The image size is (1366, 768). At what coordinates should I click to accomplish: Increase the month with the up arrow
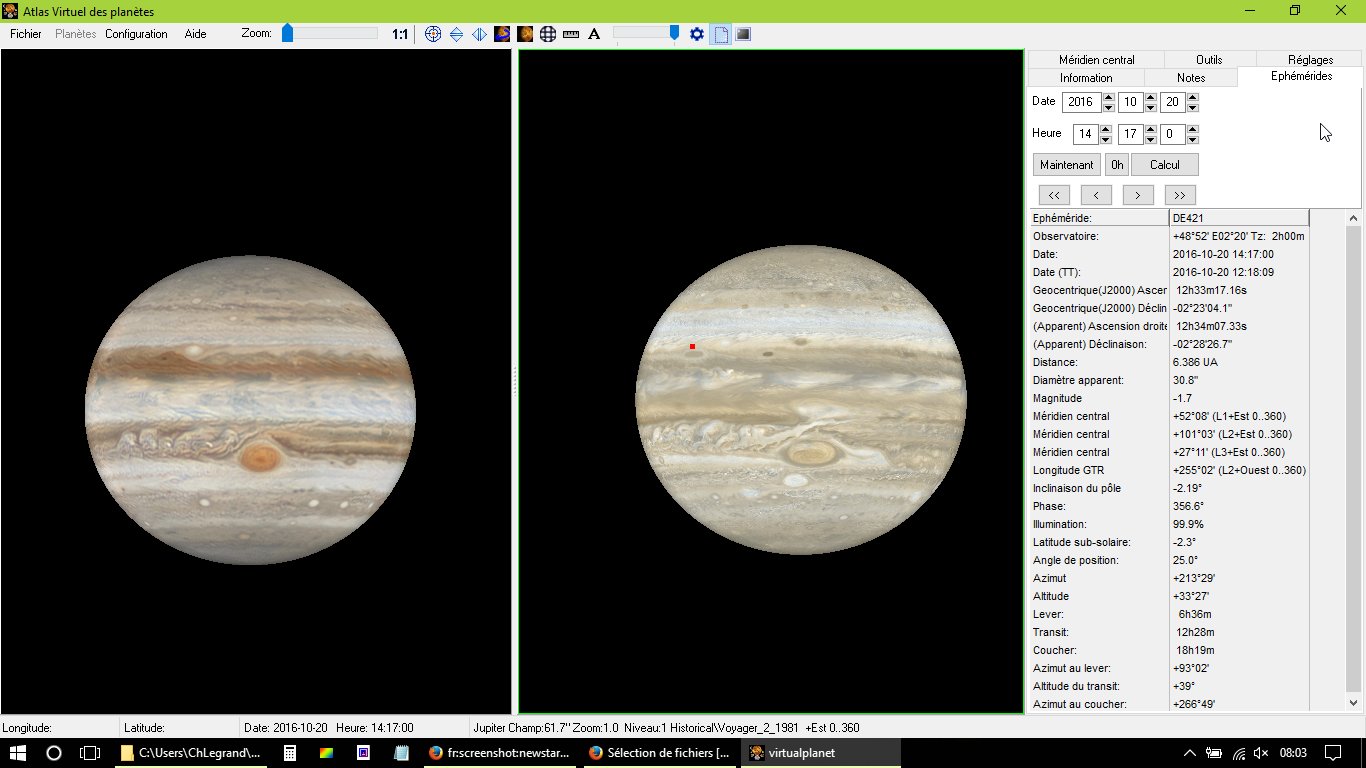(1151, 98)
